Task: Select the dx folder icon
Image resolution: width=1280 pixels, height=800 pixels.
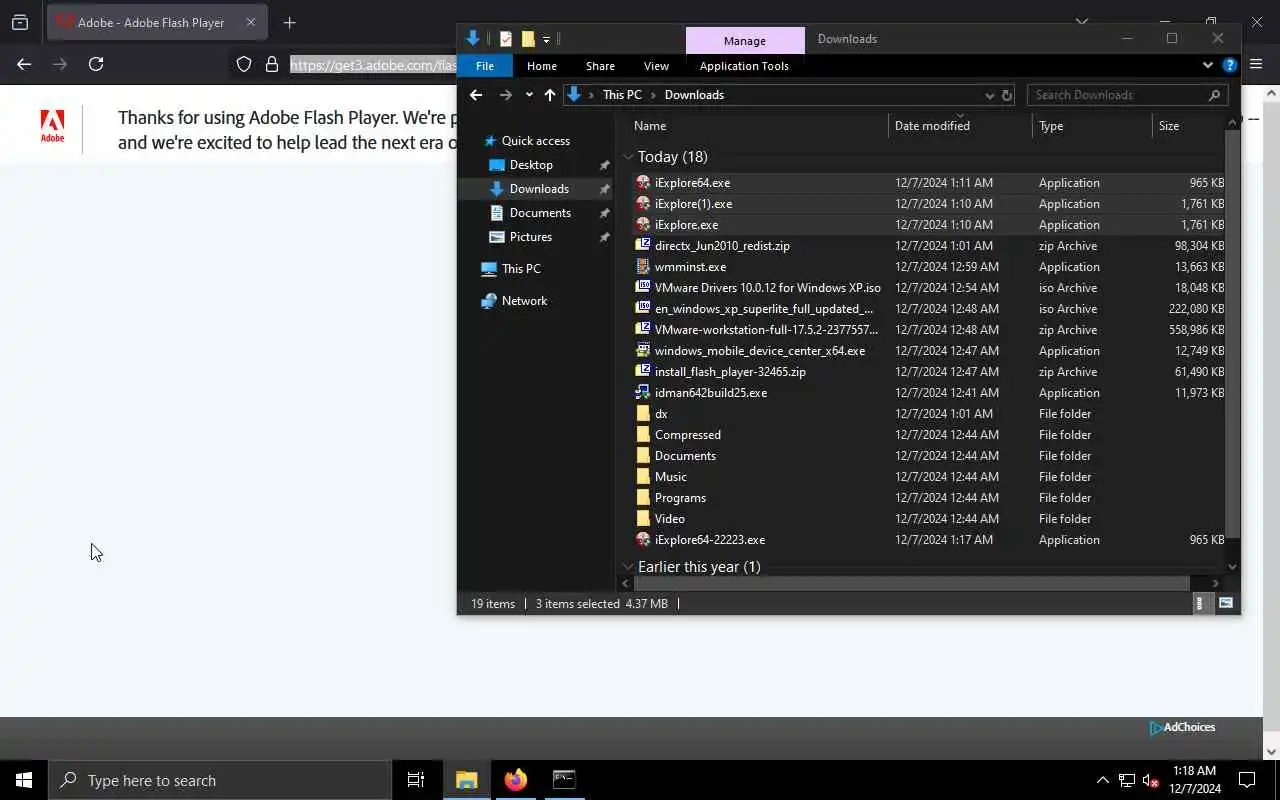Action: [643, 414]
